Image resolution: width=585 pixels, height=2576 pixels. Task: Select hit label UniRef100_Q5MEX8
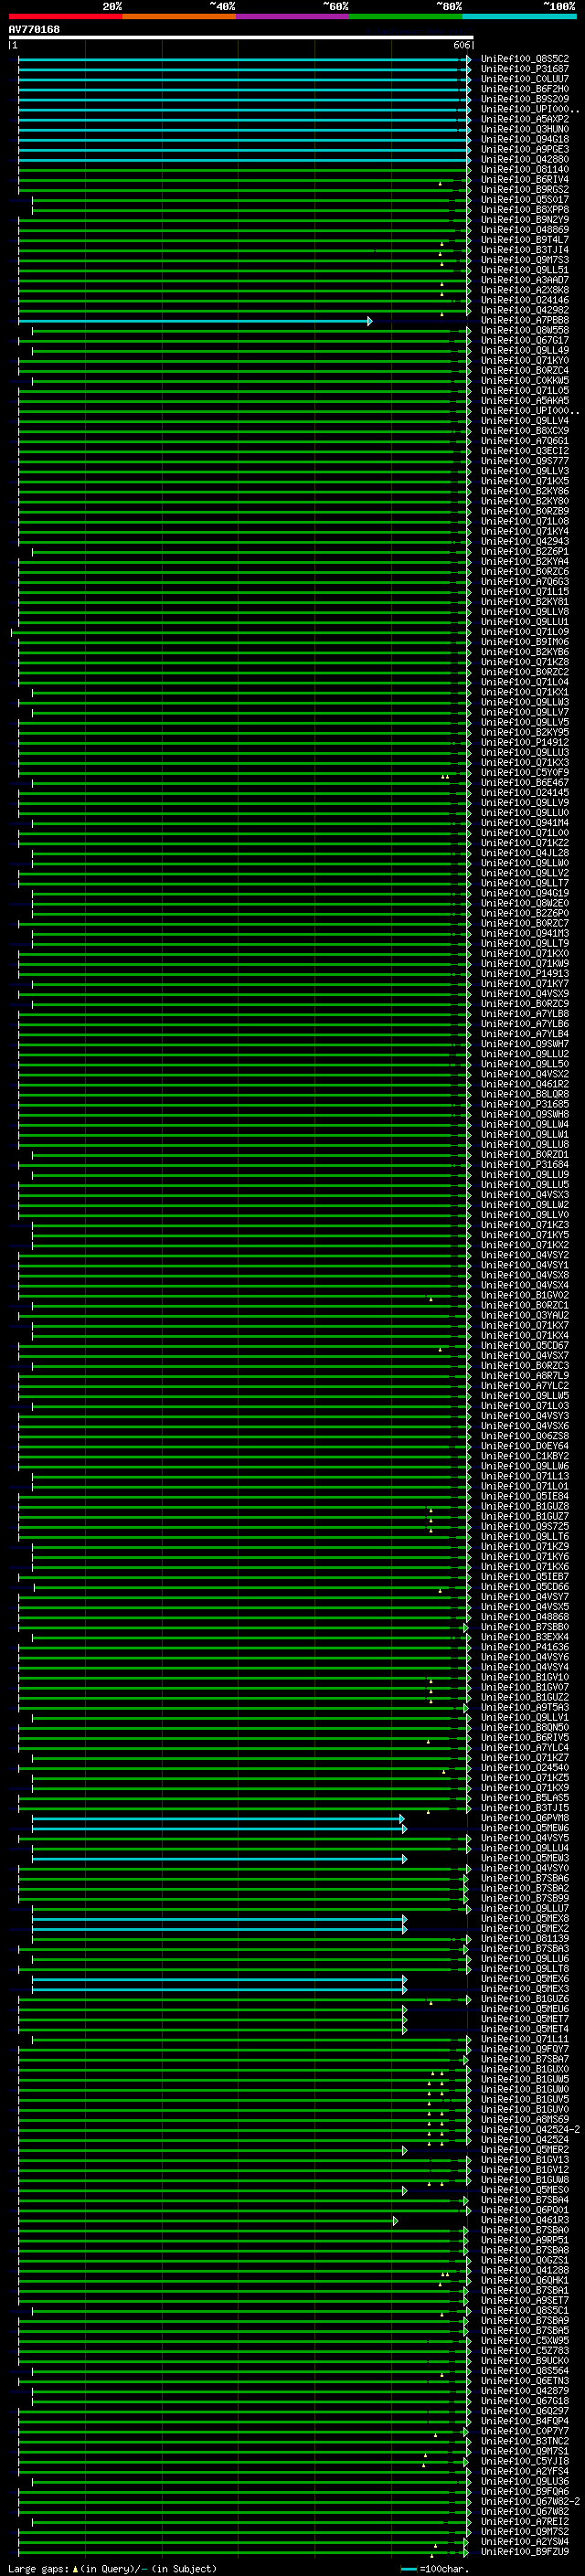(524, 1918)
